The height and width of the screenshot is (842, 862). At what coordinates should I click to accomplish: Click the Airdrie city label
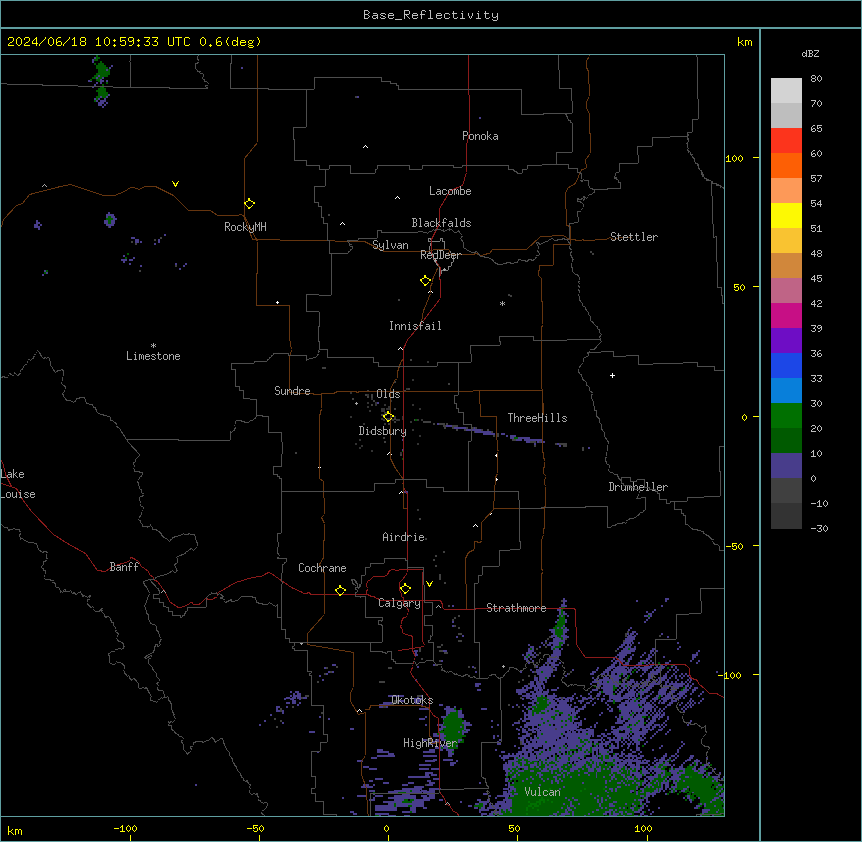tap(404, 537)
